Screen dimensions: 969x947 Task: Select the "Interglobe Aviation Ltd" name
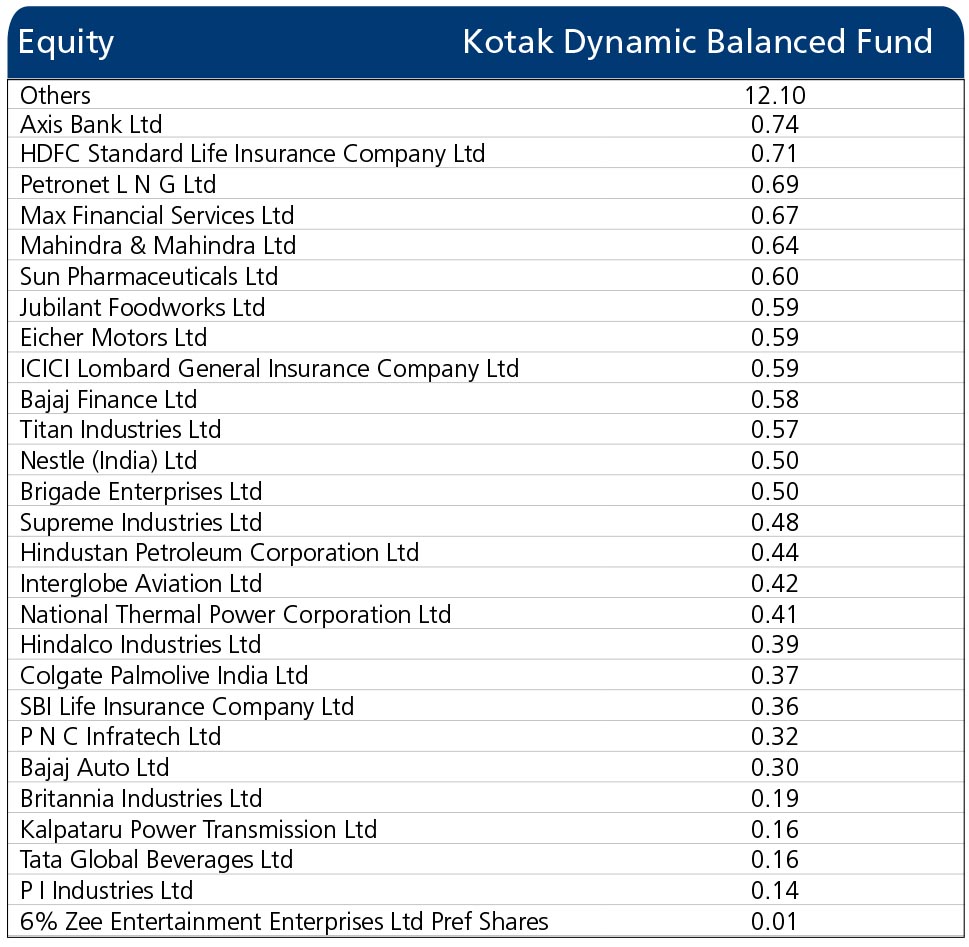pos(142,584)
